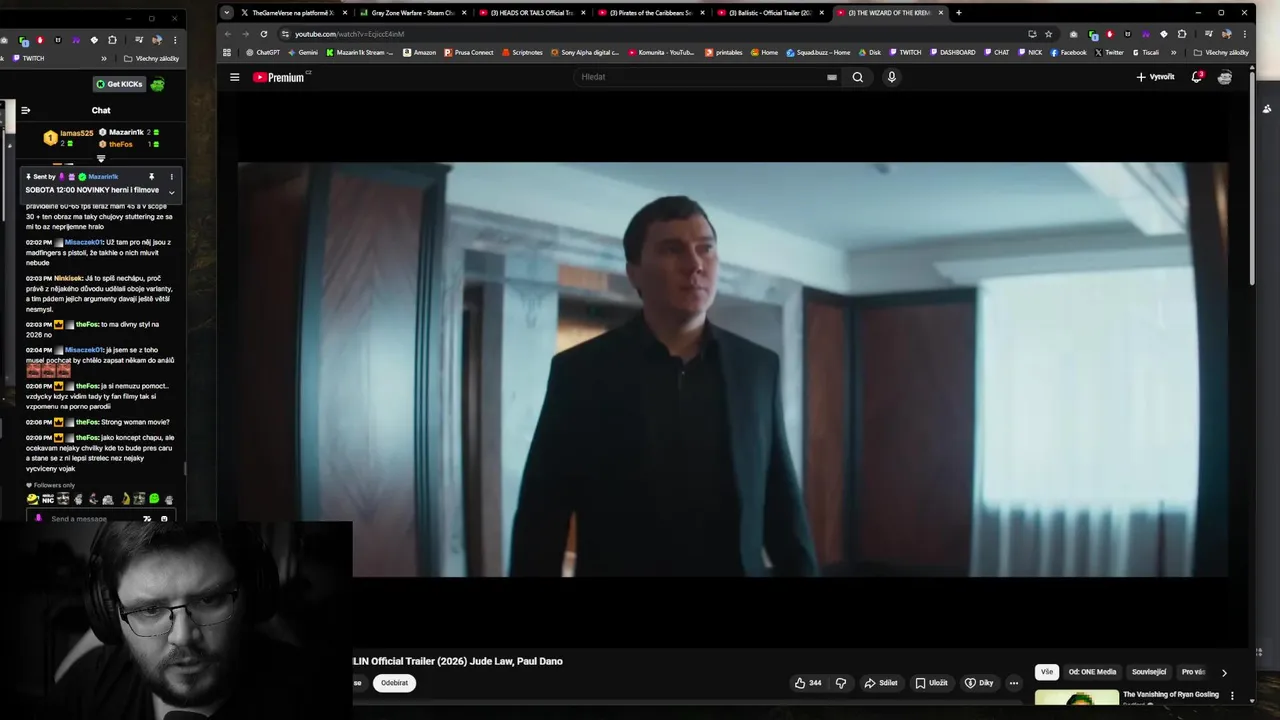Reload the YouTube page
This screenshot has width=1280, height=720.
tap(264, 34)
